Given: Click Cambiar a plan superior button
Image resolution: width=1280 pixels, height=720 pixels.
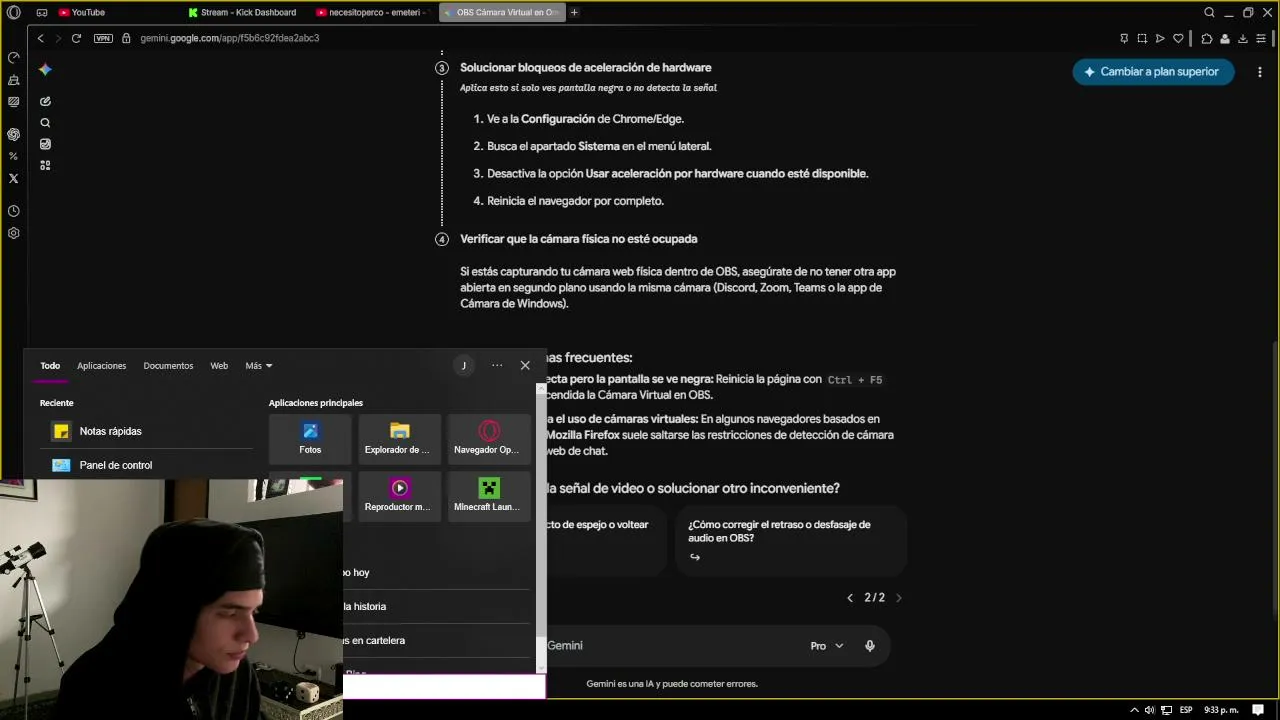Looking at the screenshot, I should (x=1153, y=72).
